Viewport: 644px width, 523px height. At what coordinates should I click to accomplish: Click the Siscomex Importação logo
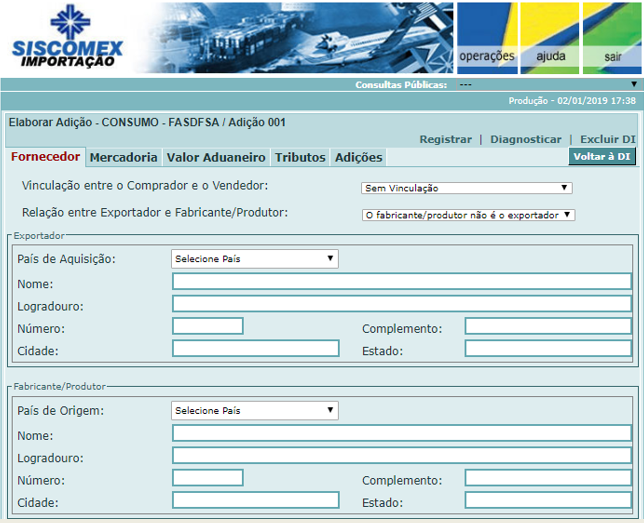[x=67, y=37]
